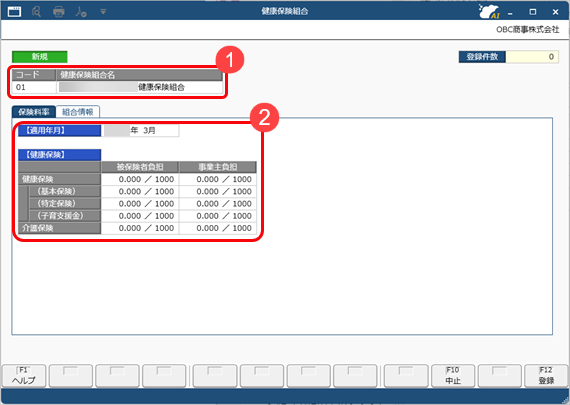Edit the 健康保険組合名 field
The height and width of the screenshot is (405, 570).
(x=140, y=87)
